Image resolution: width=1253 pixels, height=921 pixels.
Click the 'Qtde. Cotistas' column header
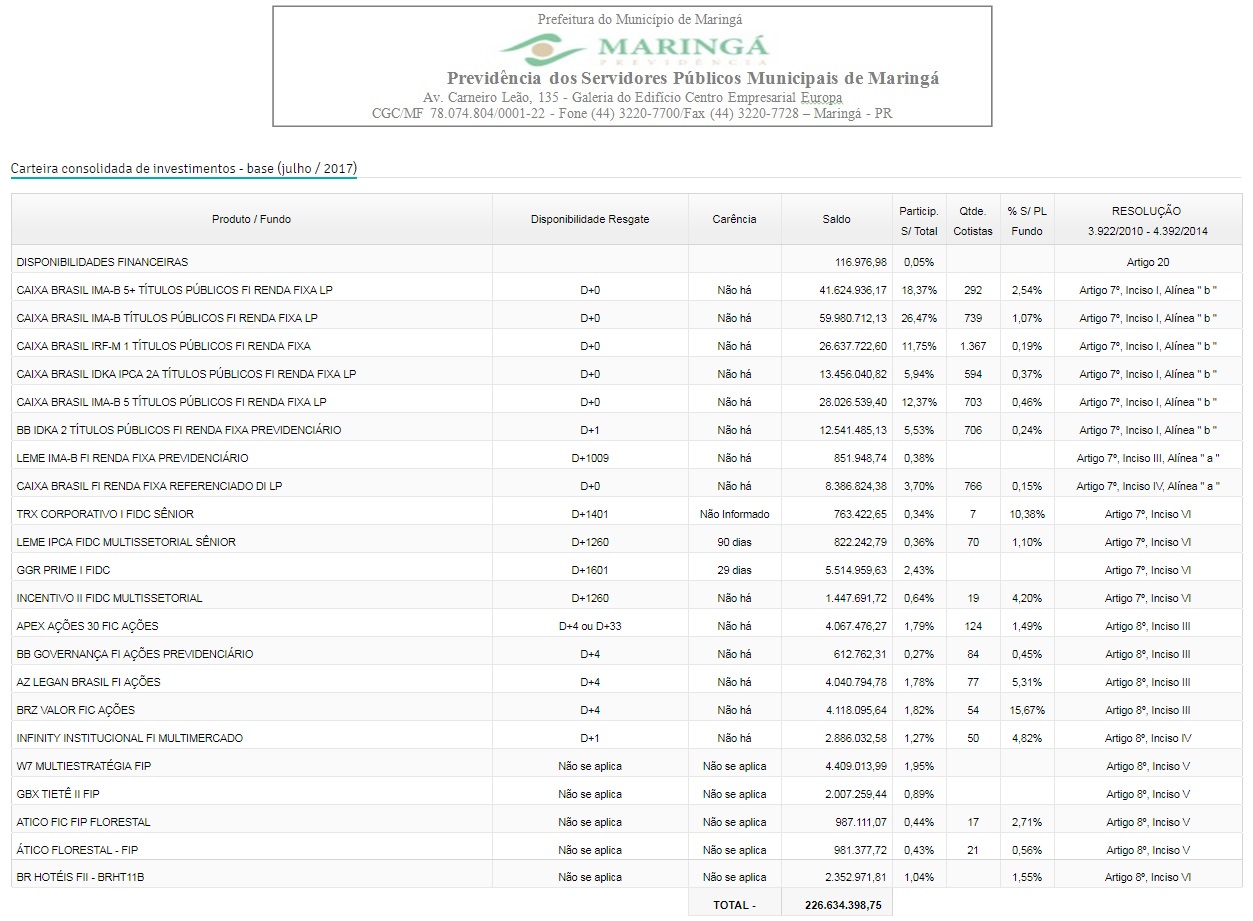972,221
